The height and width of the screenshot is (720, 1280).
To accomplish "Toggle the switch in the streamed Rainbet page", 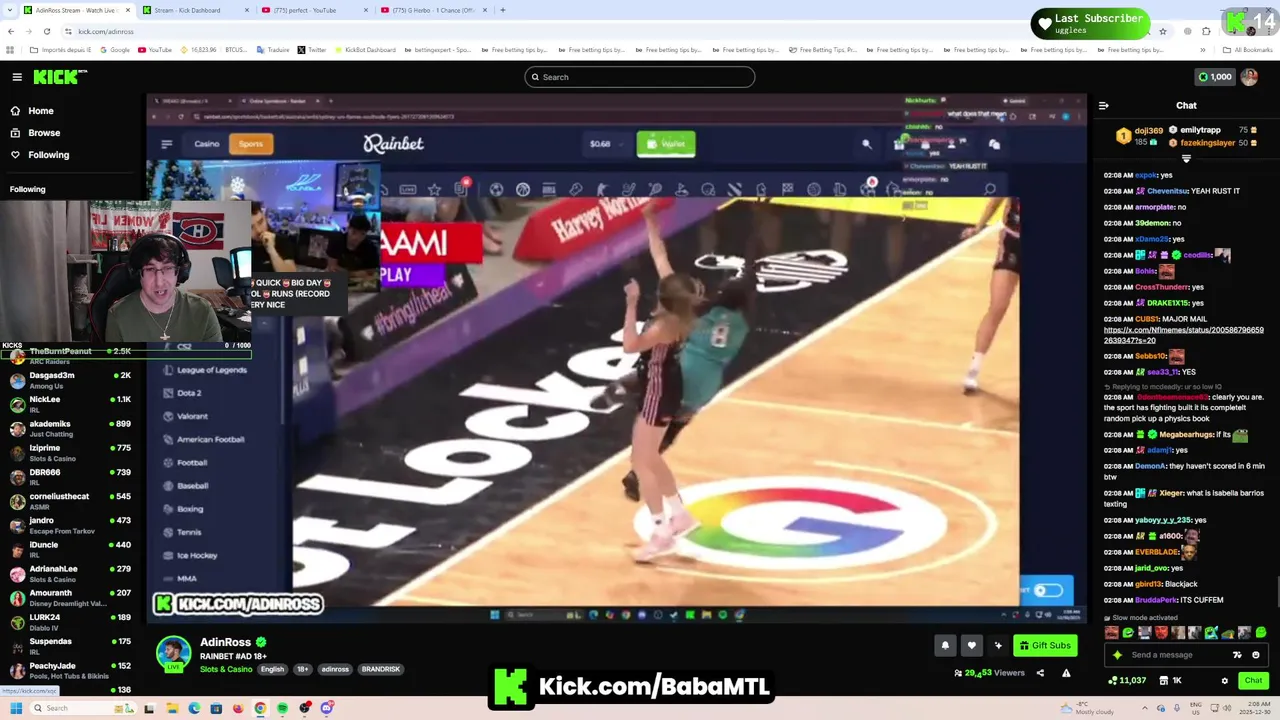I will click(1047, 590).
